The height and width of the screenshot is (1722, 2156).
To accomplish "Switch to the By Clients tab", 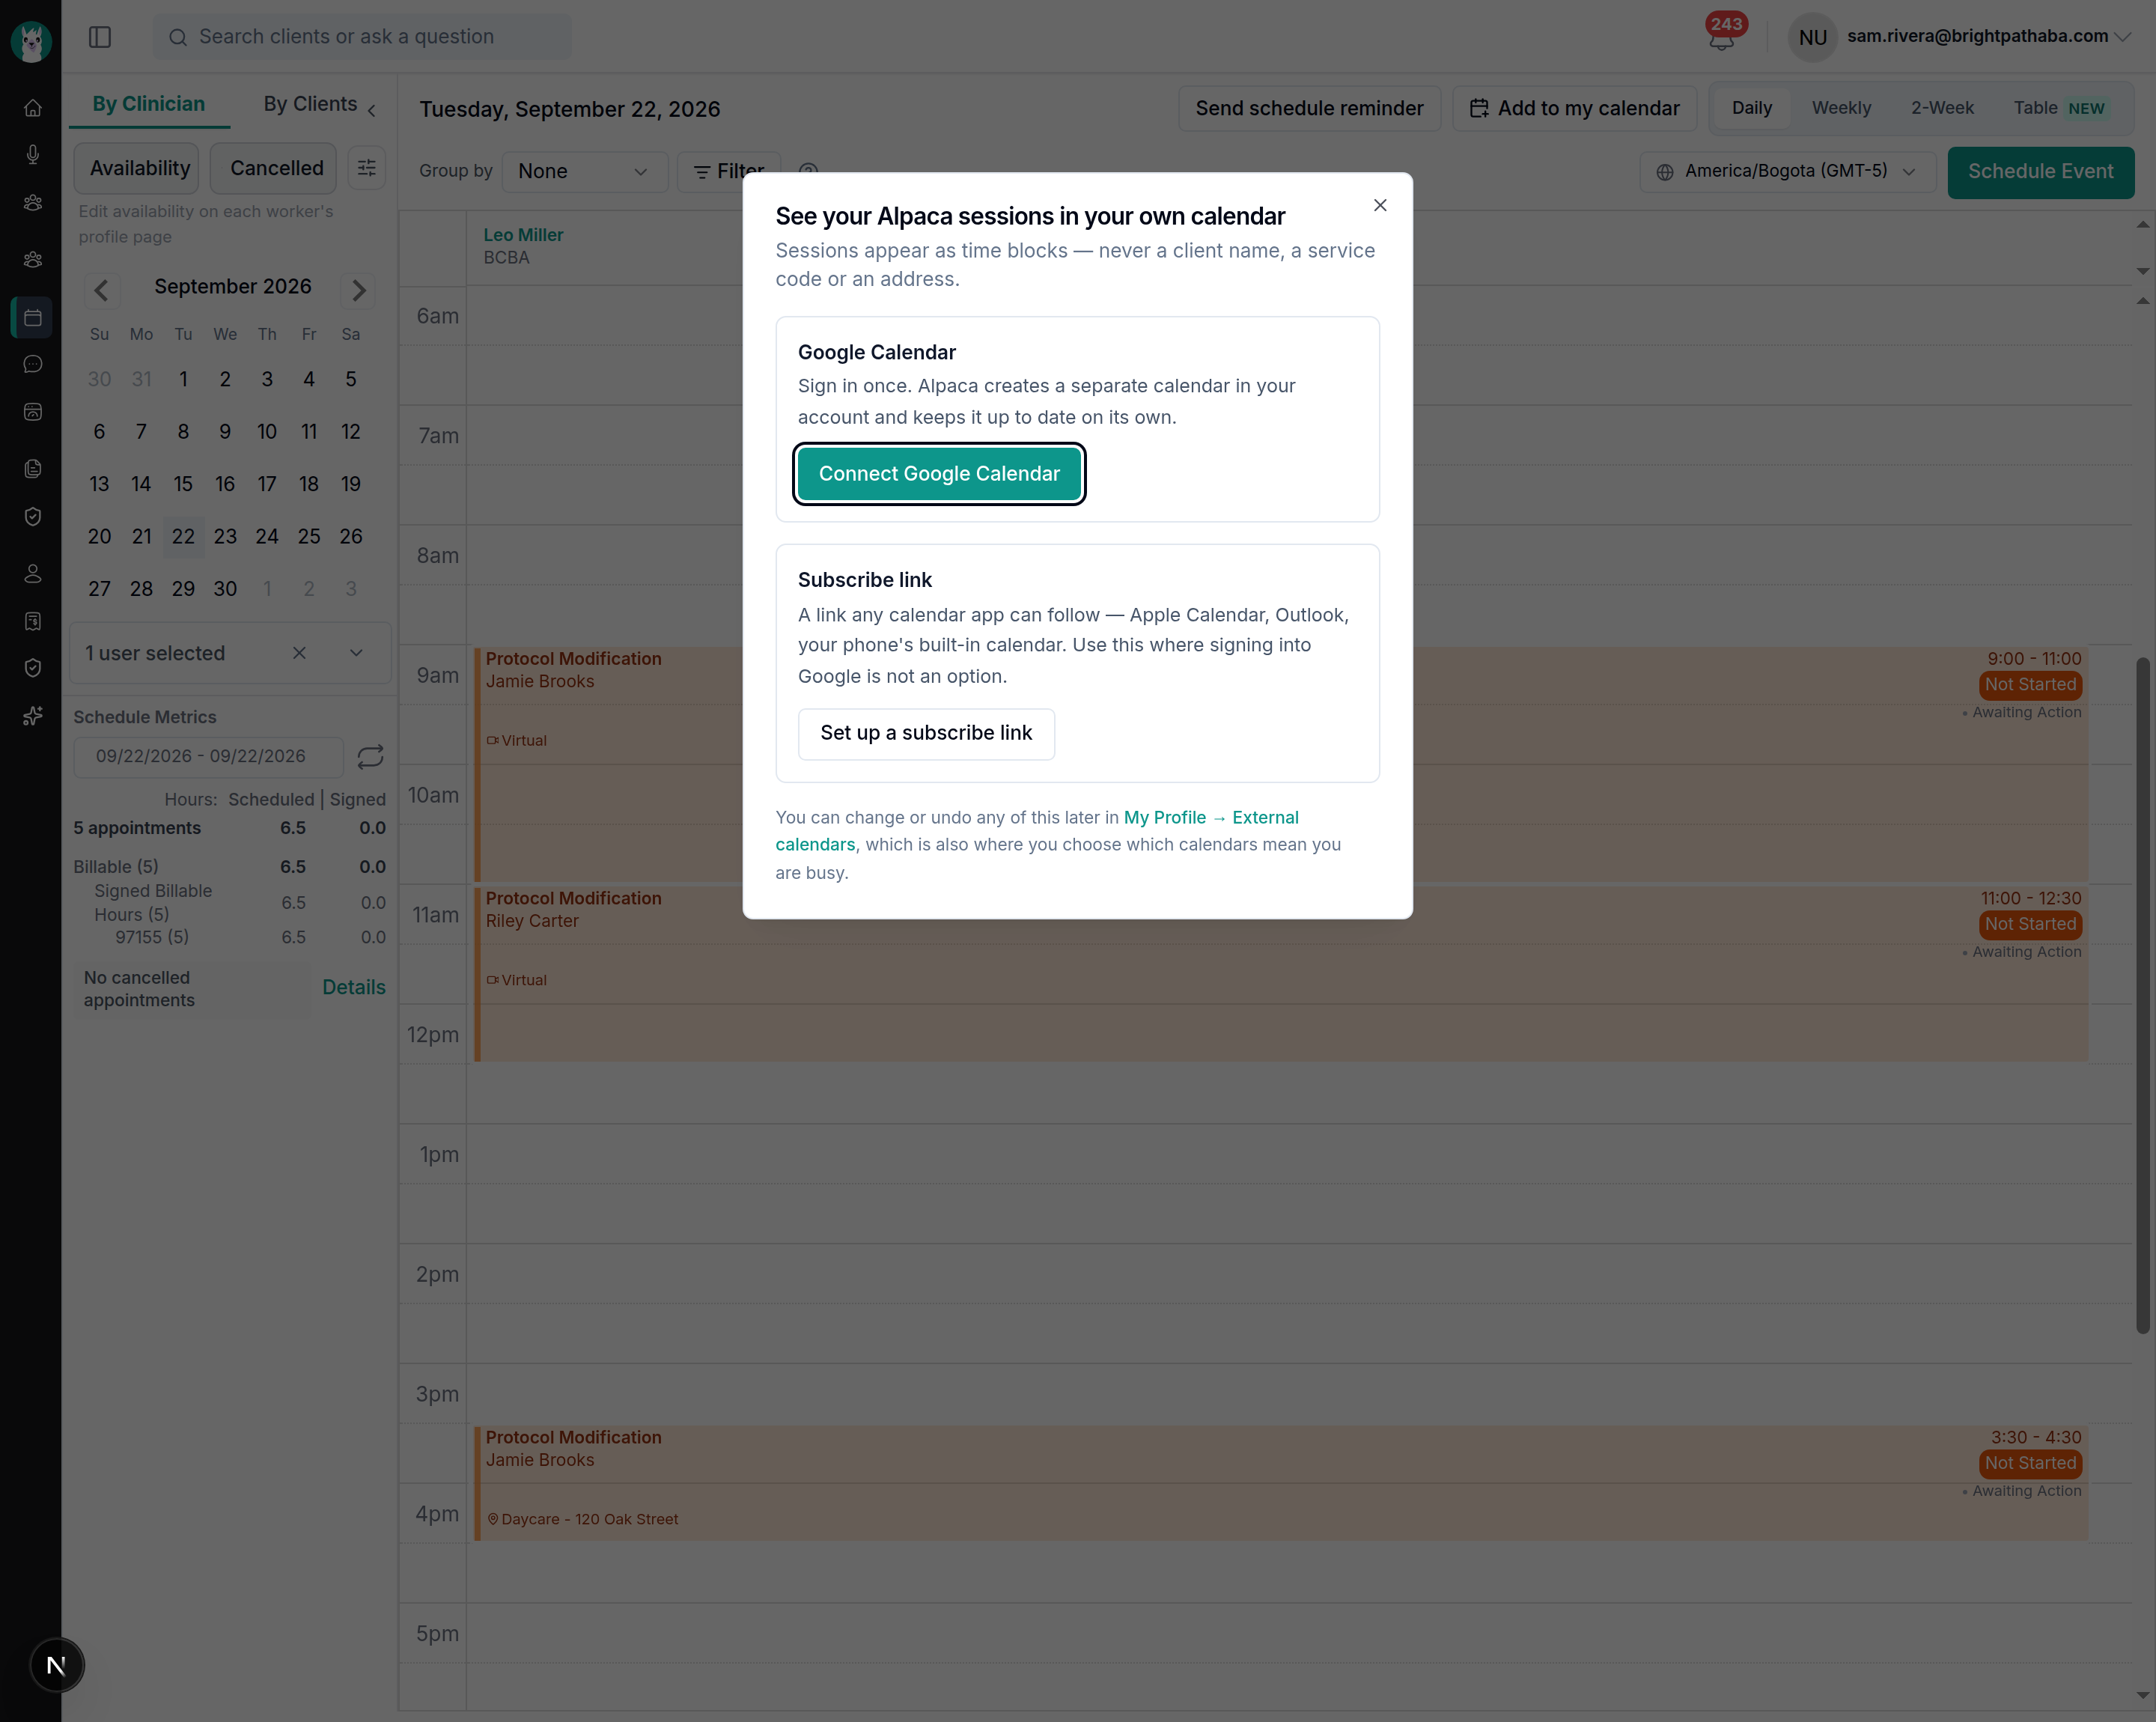I will tap(310, 104).
